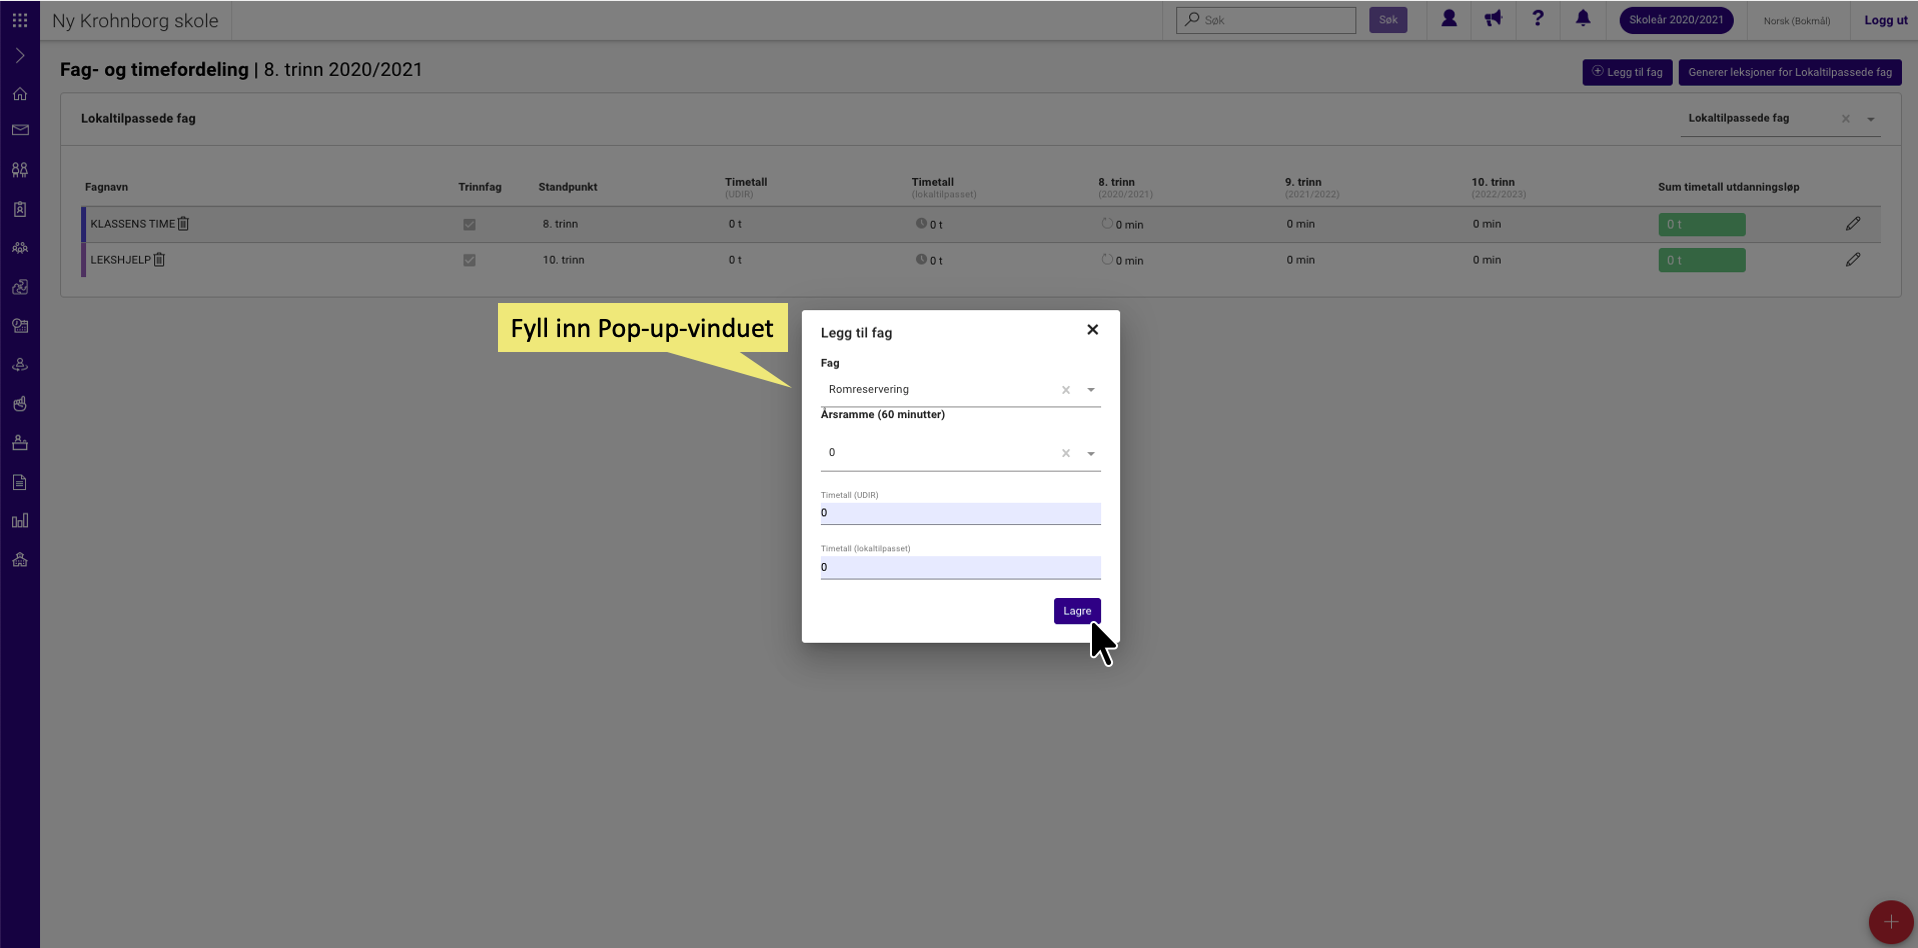Clear the Lokaltilpassede fag filter selection
The image size is (1918, 948).
(x=1846, y=119)
